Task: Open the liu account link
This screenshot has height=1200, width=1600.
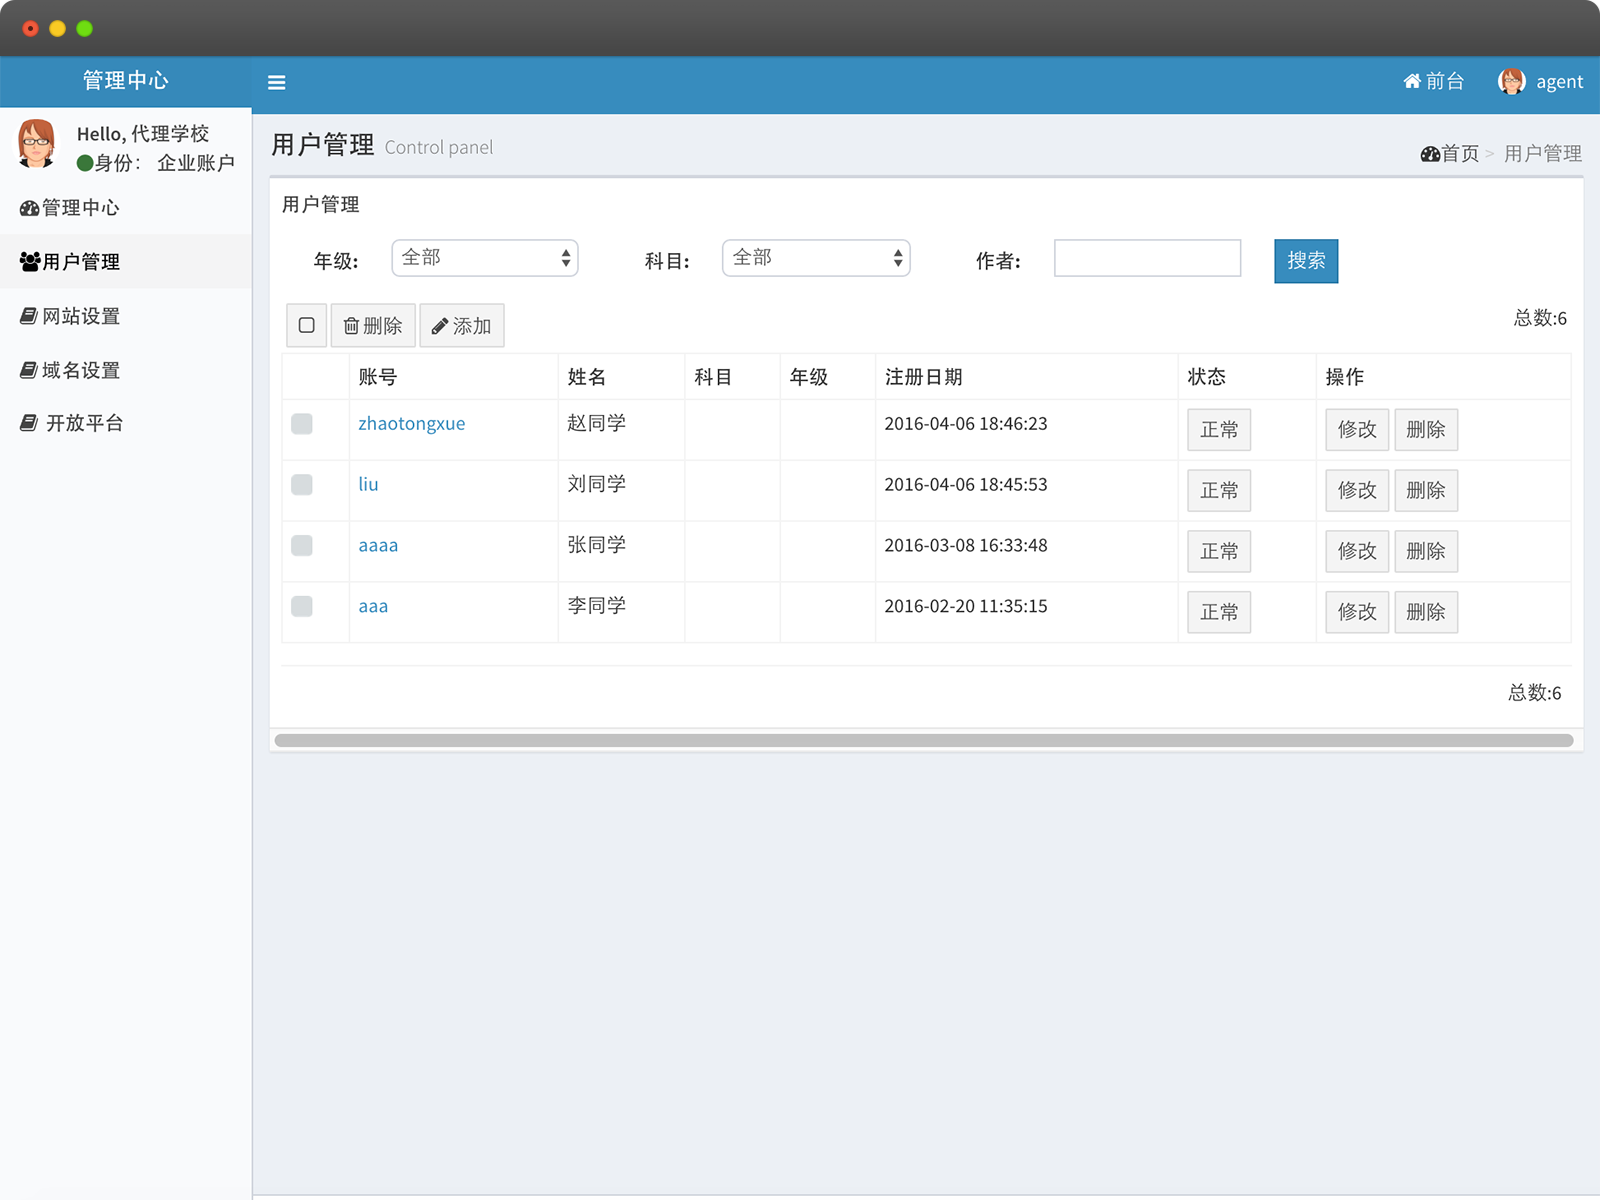Action: [x=368, y=485]
